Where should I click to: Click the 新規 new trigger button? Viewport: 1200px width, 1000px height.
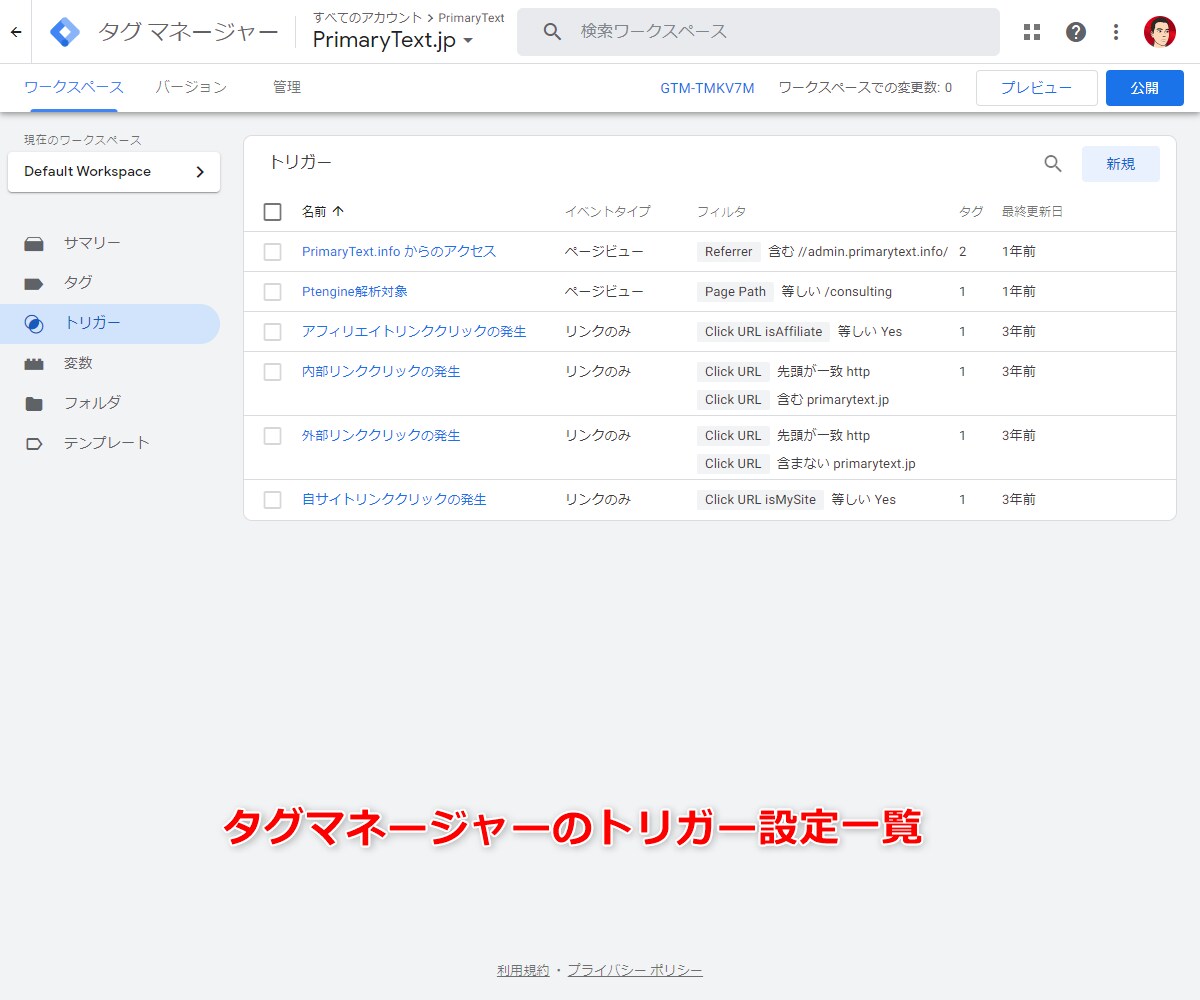point(1121,164)
